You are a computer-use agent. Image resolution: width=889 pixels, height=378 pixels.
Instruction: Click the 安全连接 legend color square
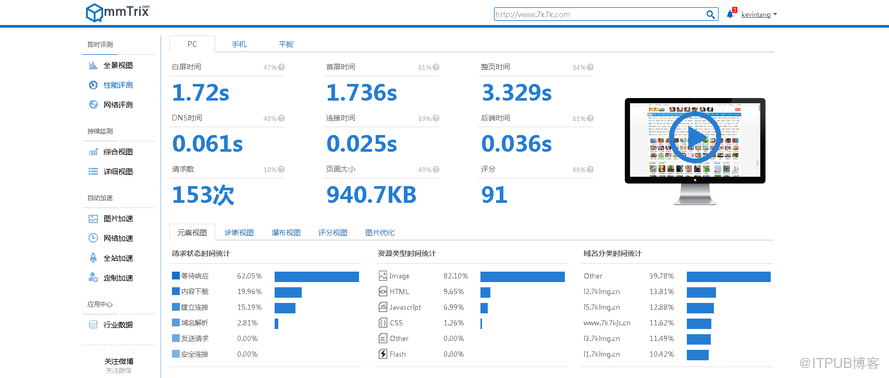point(176,354)
